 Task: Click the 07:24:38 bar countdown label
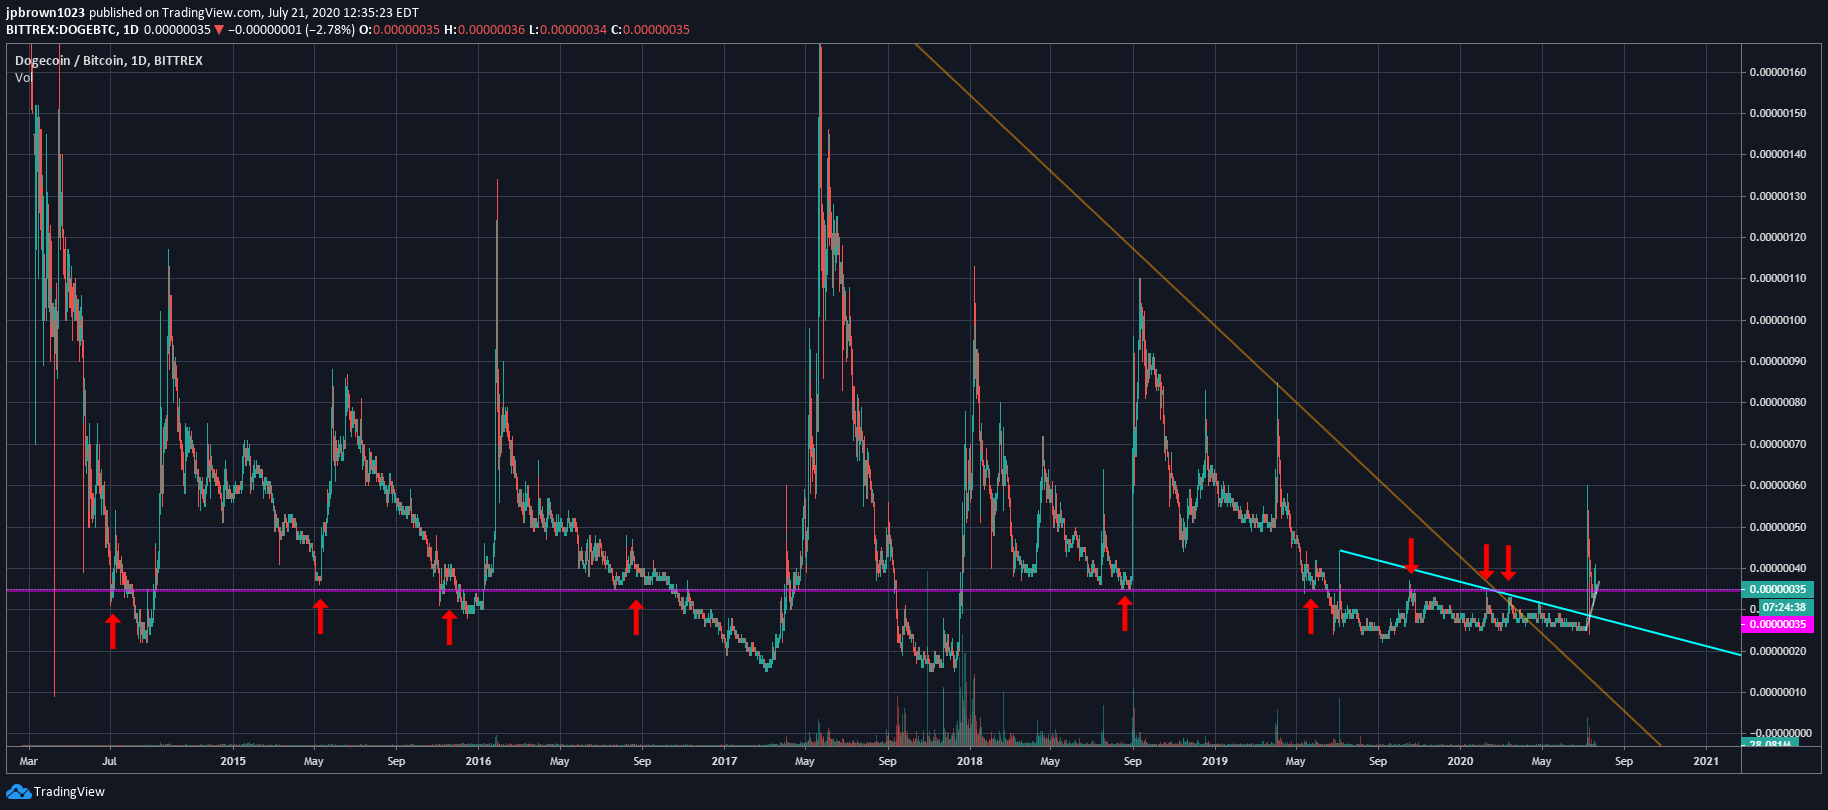[x=1784, y=607]
